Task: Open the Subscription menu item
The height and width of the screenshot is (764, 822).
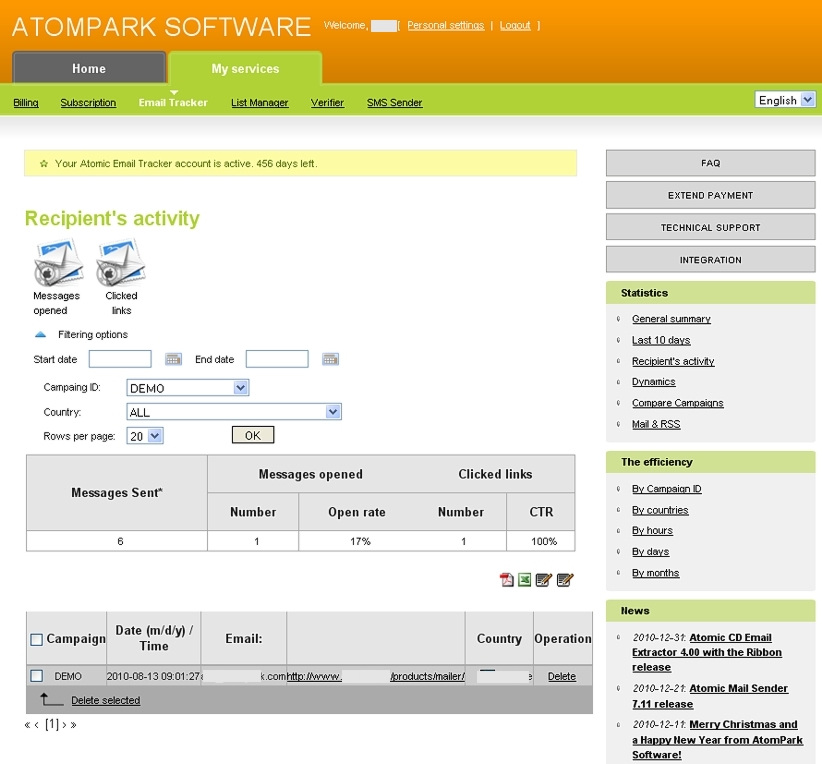Action: 88,103
